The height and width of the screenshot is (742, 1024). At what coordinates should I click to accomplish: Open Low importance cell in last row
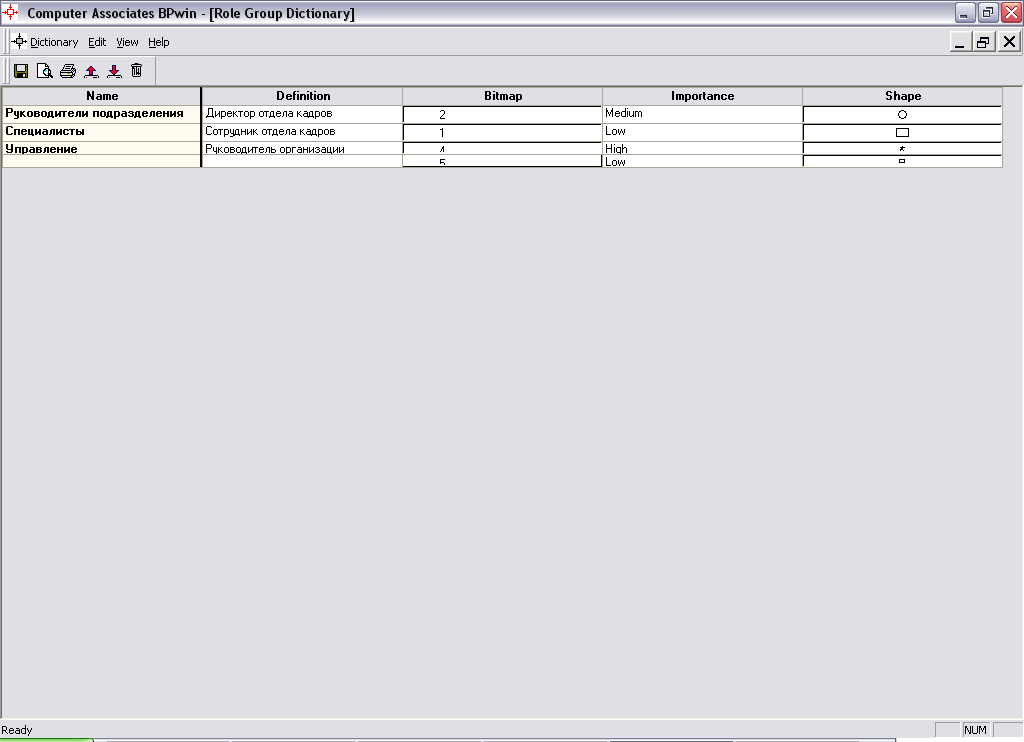tap(703, 161)
